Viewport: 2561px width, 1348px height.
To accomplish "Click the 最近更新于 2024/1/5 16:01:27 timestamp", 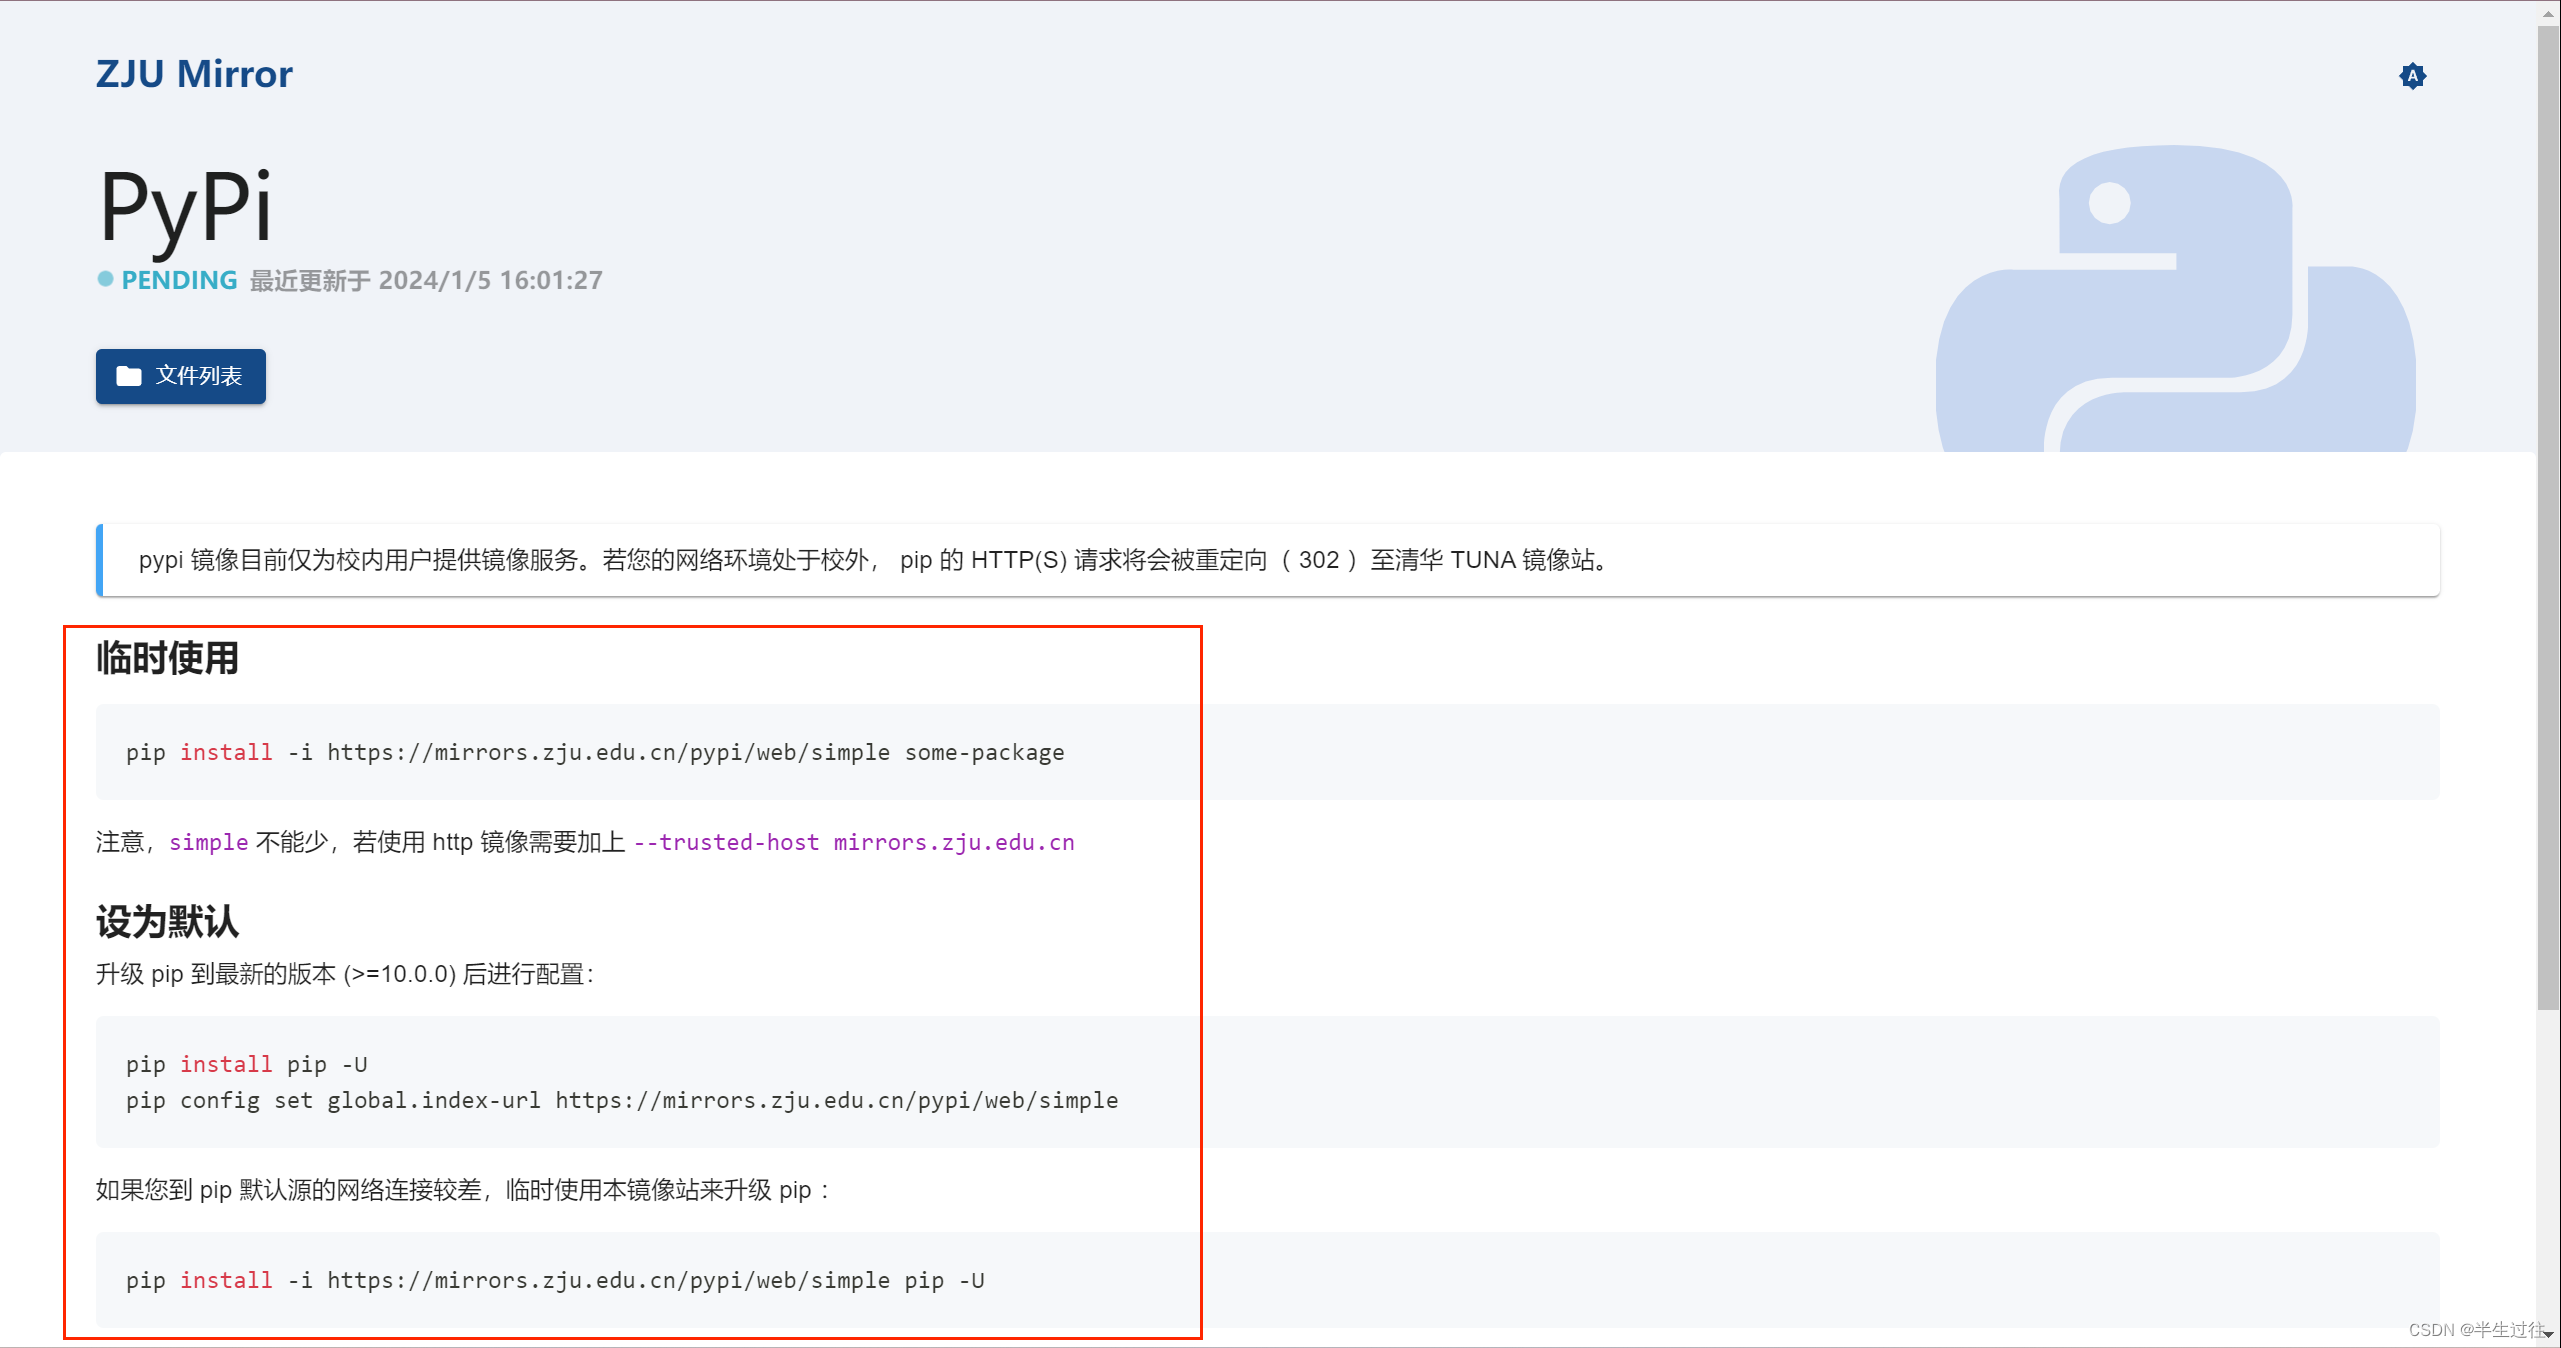I will (x=426, y=280).
